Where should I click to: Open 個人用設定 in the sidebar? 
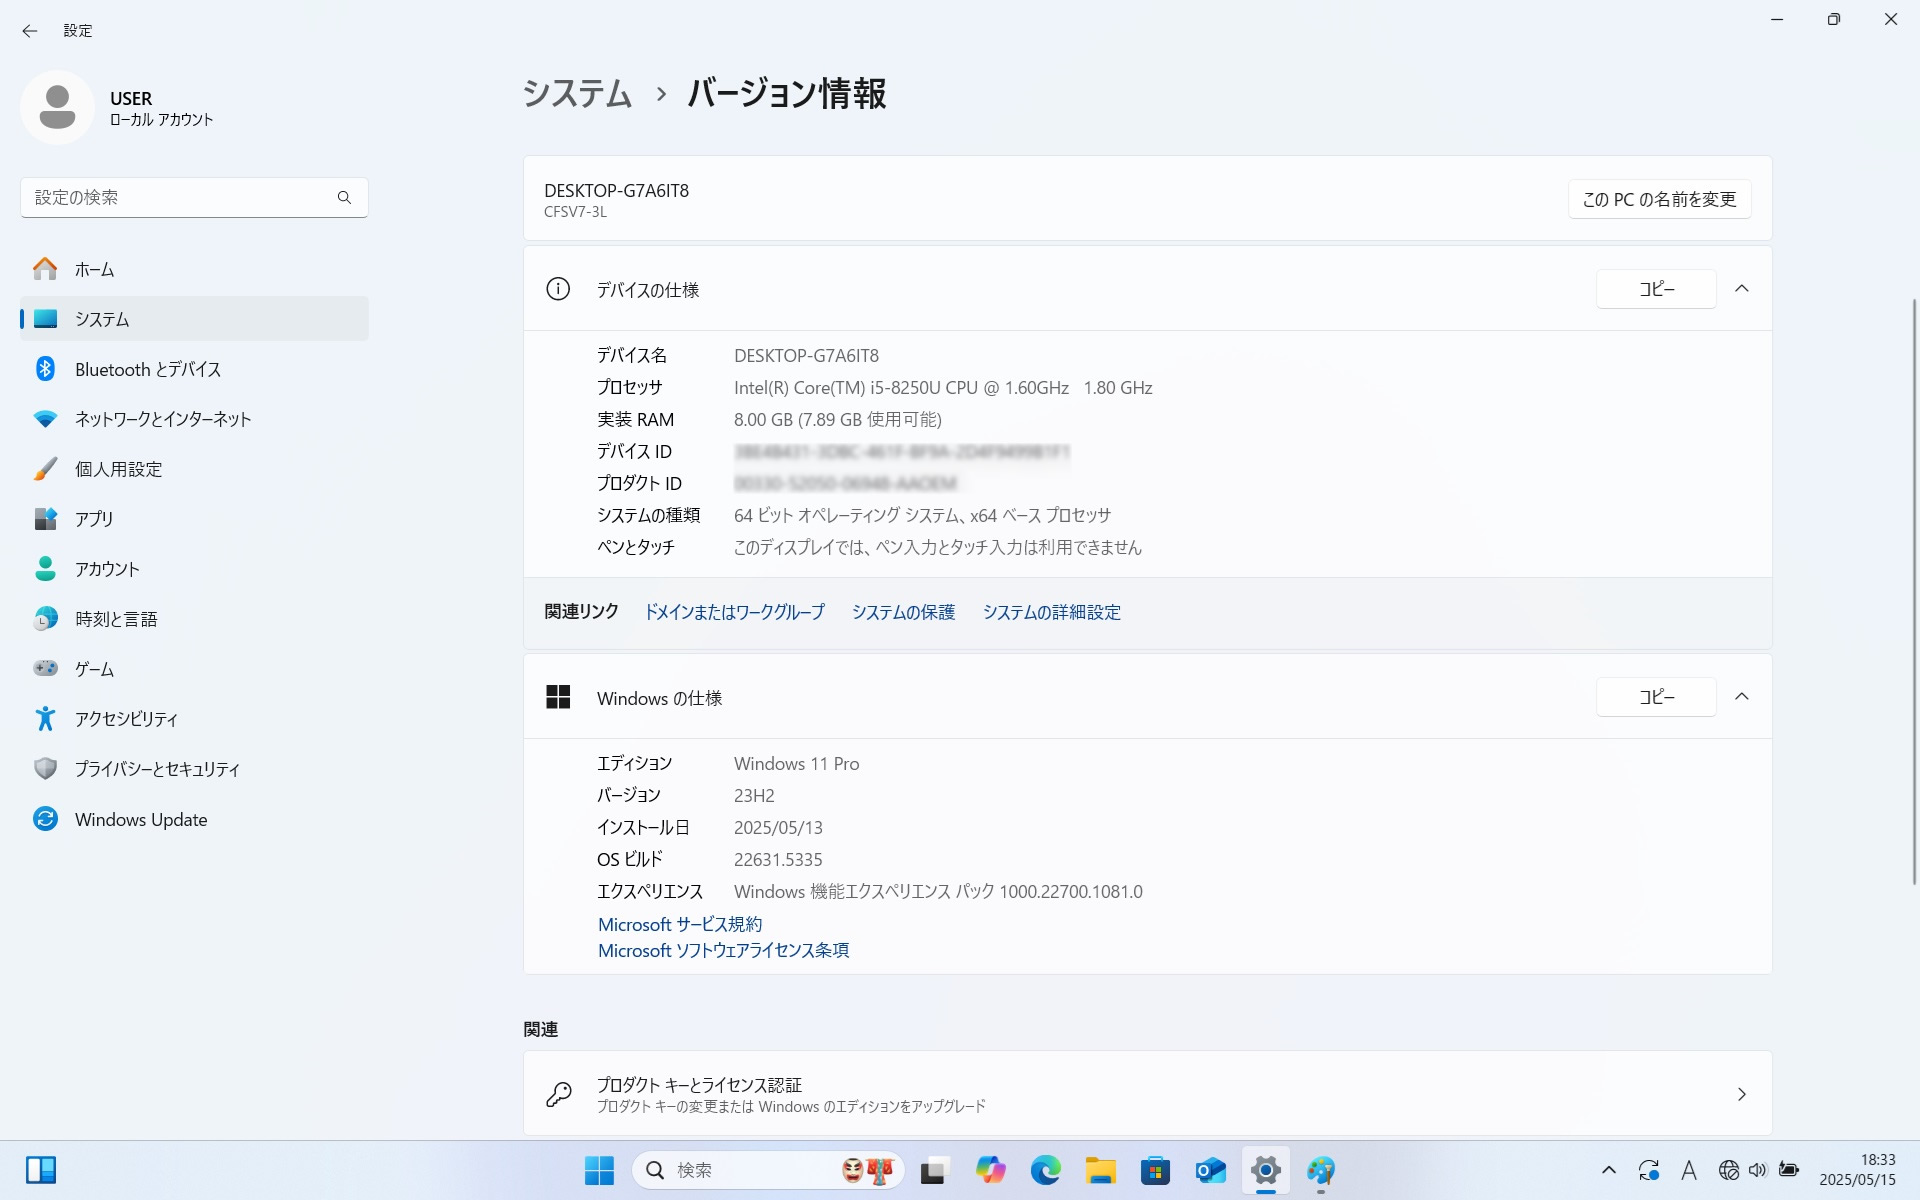click(194, 469)
